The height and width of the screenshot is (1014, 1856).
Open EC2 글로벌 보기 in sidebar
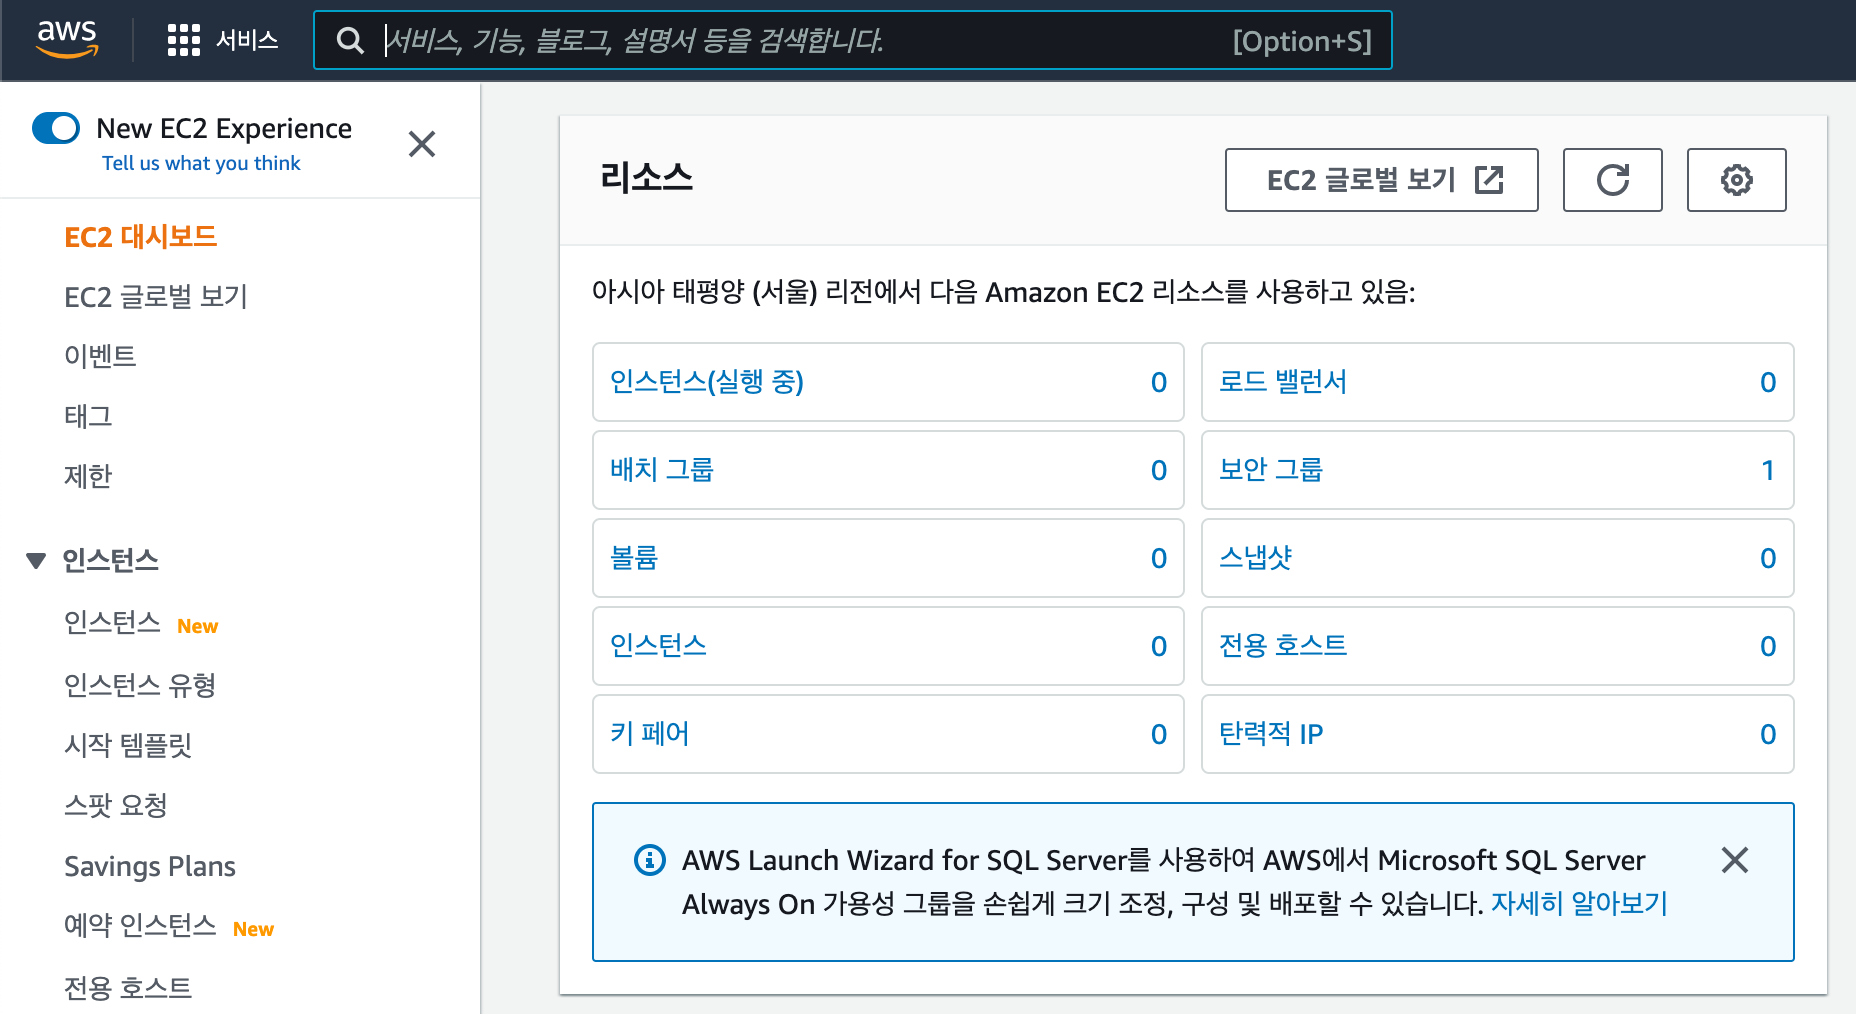[155, 297]
